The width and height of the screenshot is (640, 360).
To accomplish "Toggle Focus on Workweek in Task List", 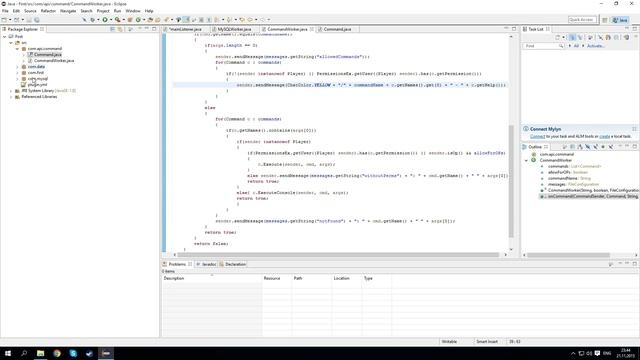I will coord(590,37).
